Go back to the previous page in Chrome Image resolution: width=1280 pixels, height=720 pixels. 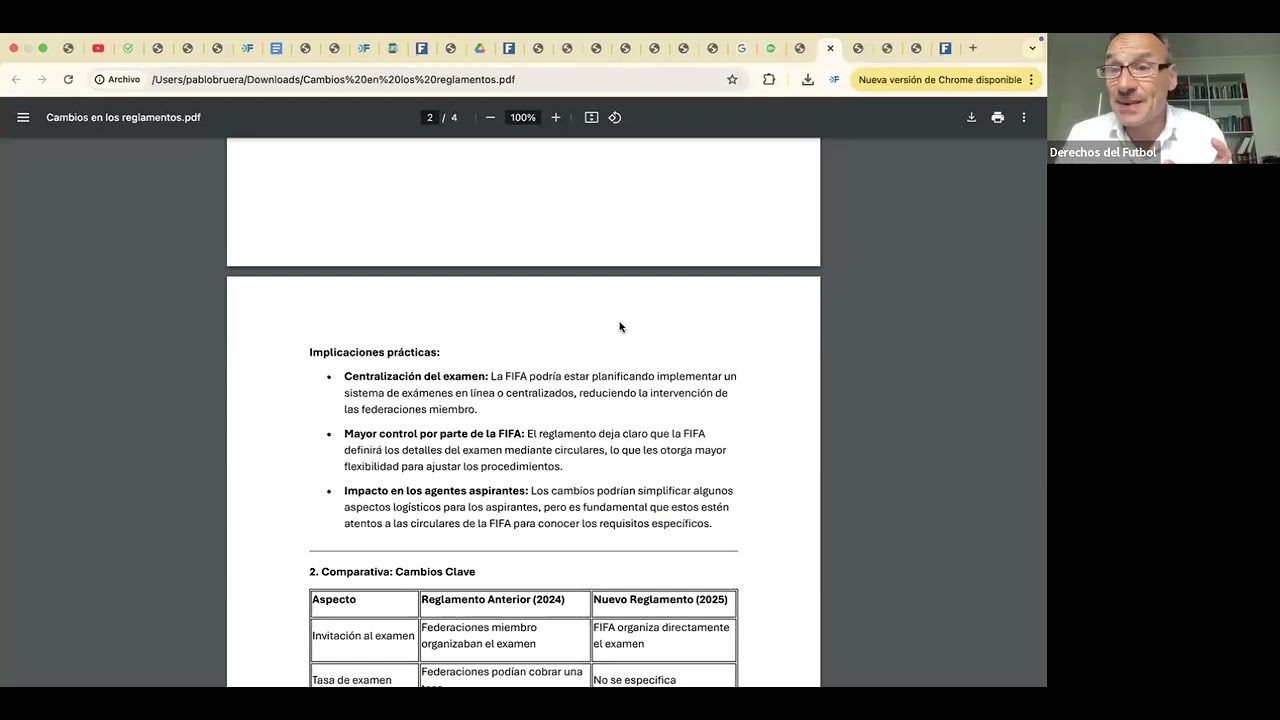16,79
